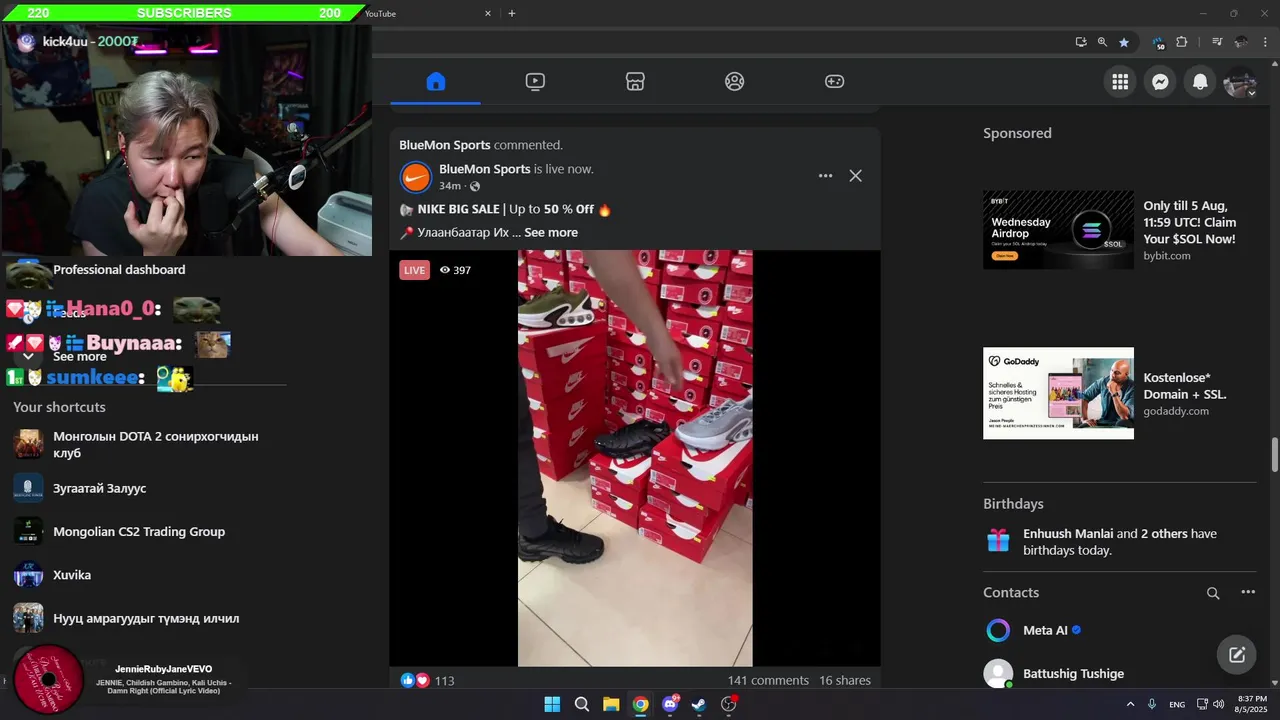Open Нууц амрагуудыг түмэнд илчил shortcut
This screenshot has width=1280, height=720.
pos(146,618)
